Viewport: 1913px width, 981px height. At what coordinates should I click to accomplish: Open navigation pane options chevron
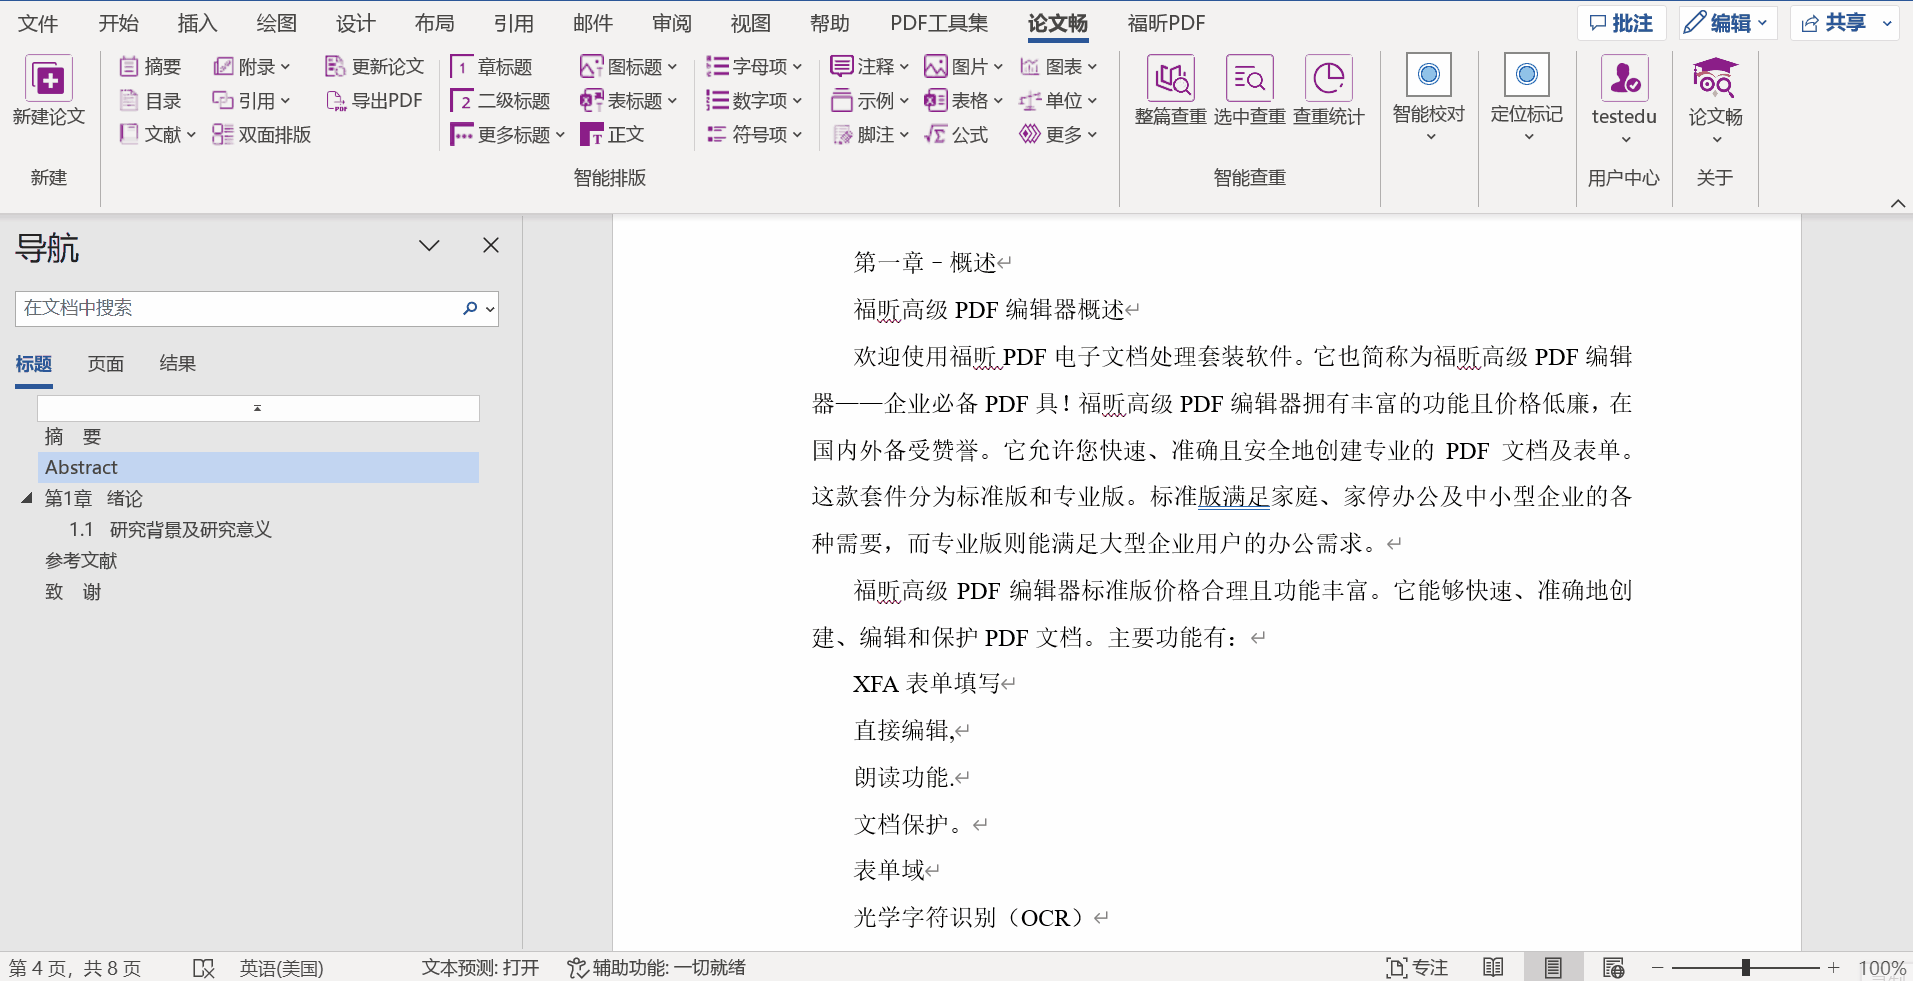[429, 246]
